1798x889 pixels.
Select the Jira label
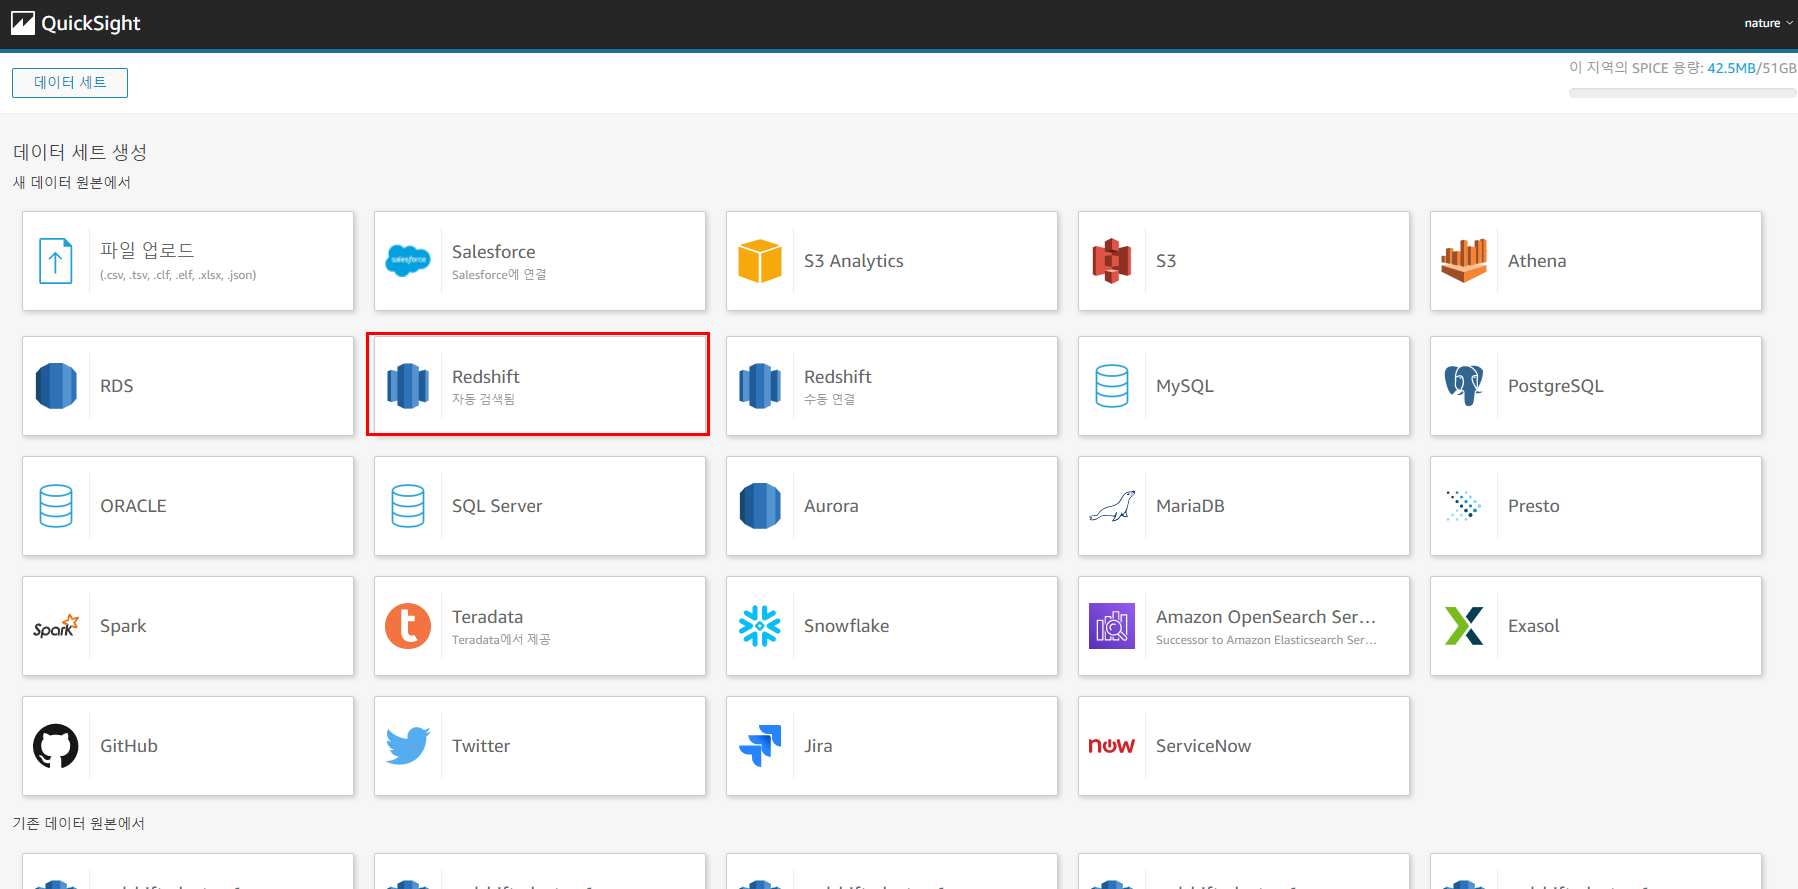click(x=818, y=746)
